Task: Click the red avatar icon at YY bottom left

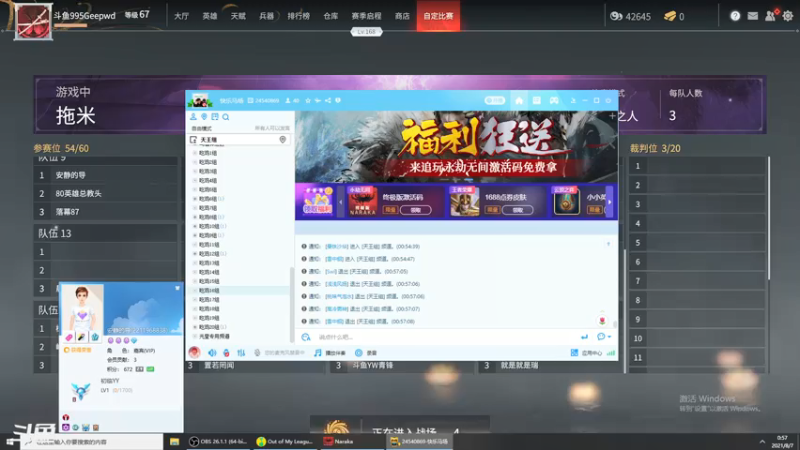Action: click(194, 352)
